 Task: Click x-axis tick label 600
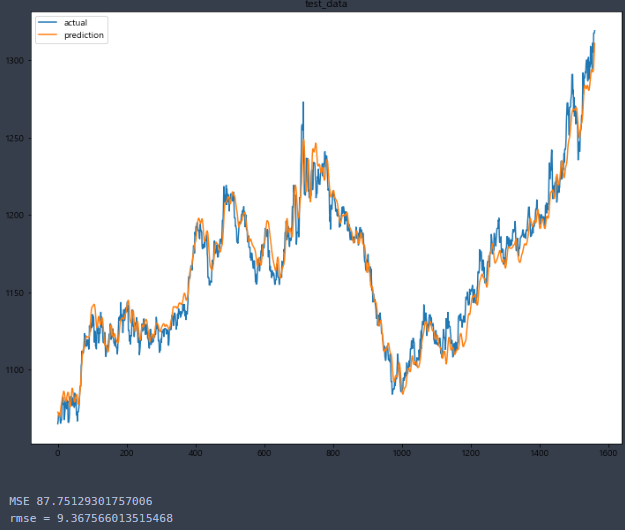pyautogui.click(x=264, y=453)
